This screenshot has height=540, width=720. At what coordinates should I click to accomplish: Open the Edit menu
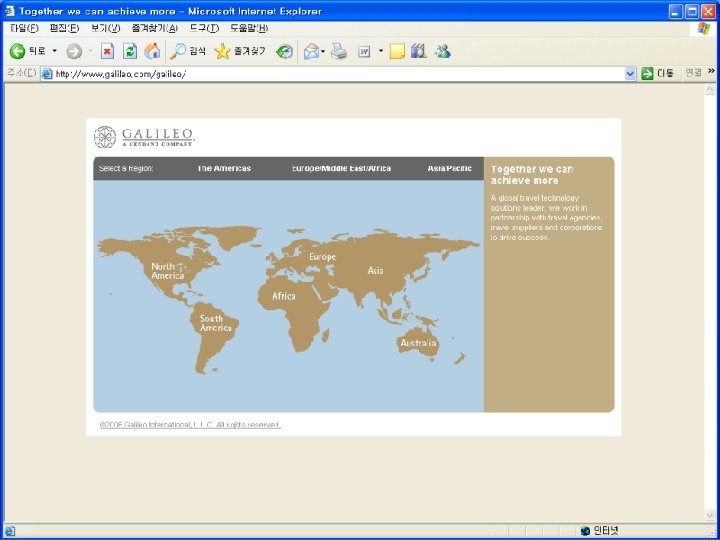tap(64, 28)
